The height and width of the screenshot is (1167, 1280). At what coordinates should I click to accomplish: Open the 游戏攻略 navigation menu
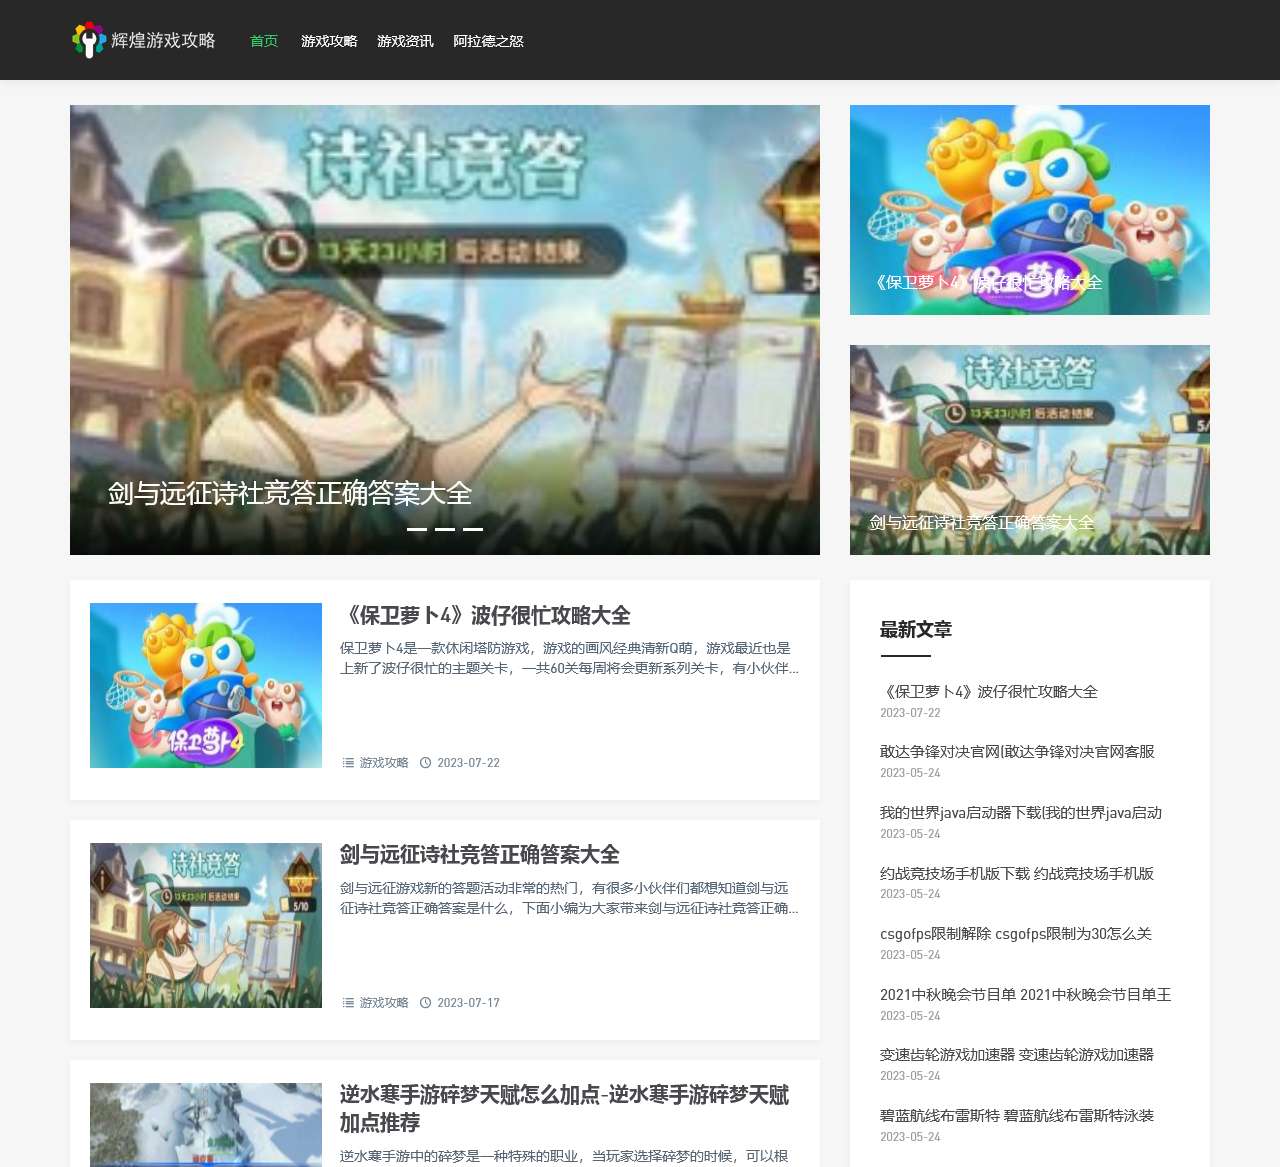click(328, 41)
